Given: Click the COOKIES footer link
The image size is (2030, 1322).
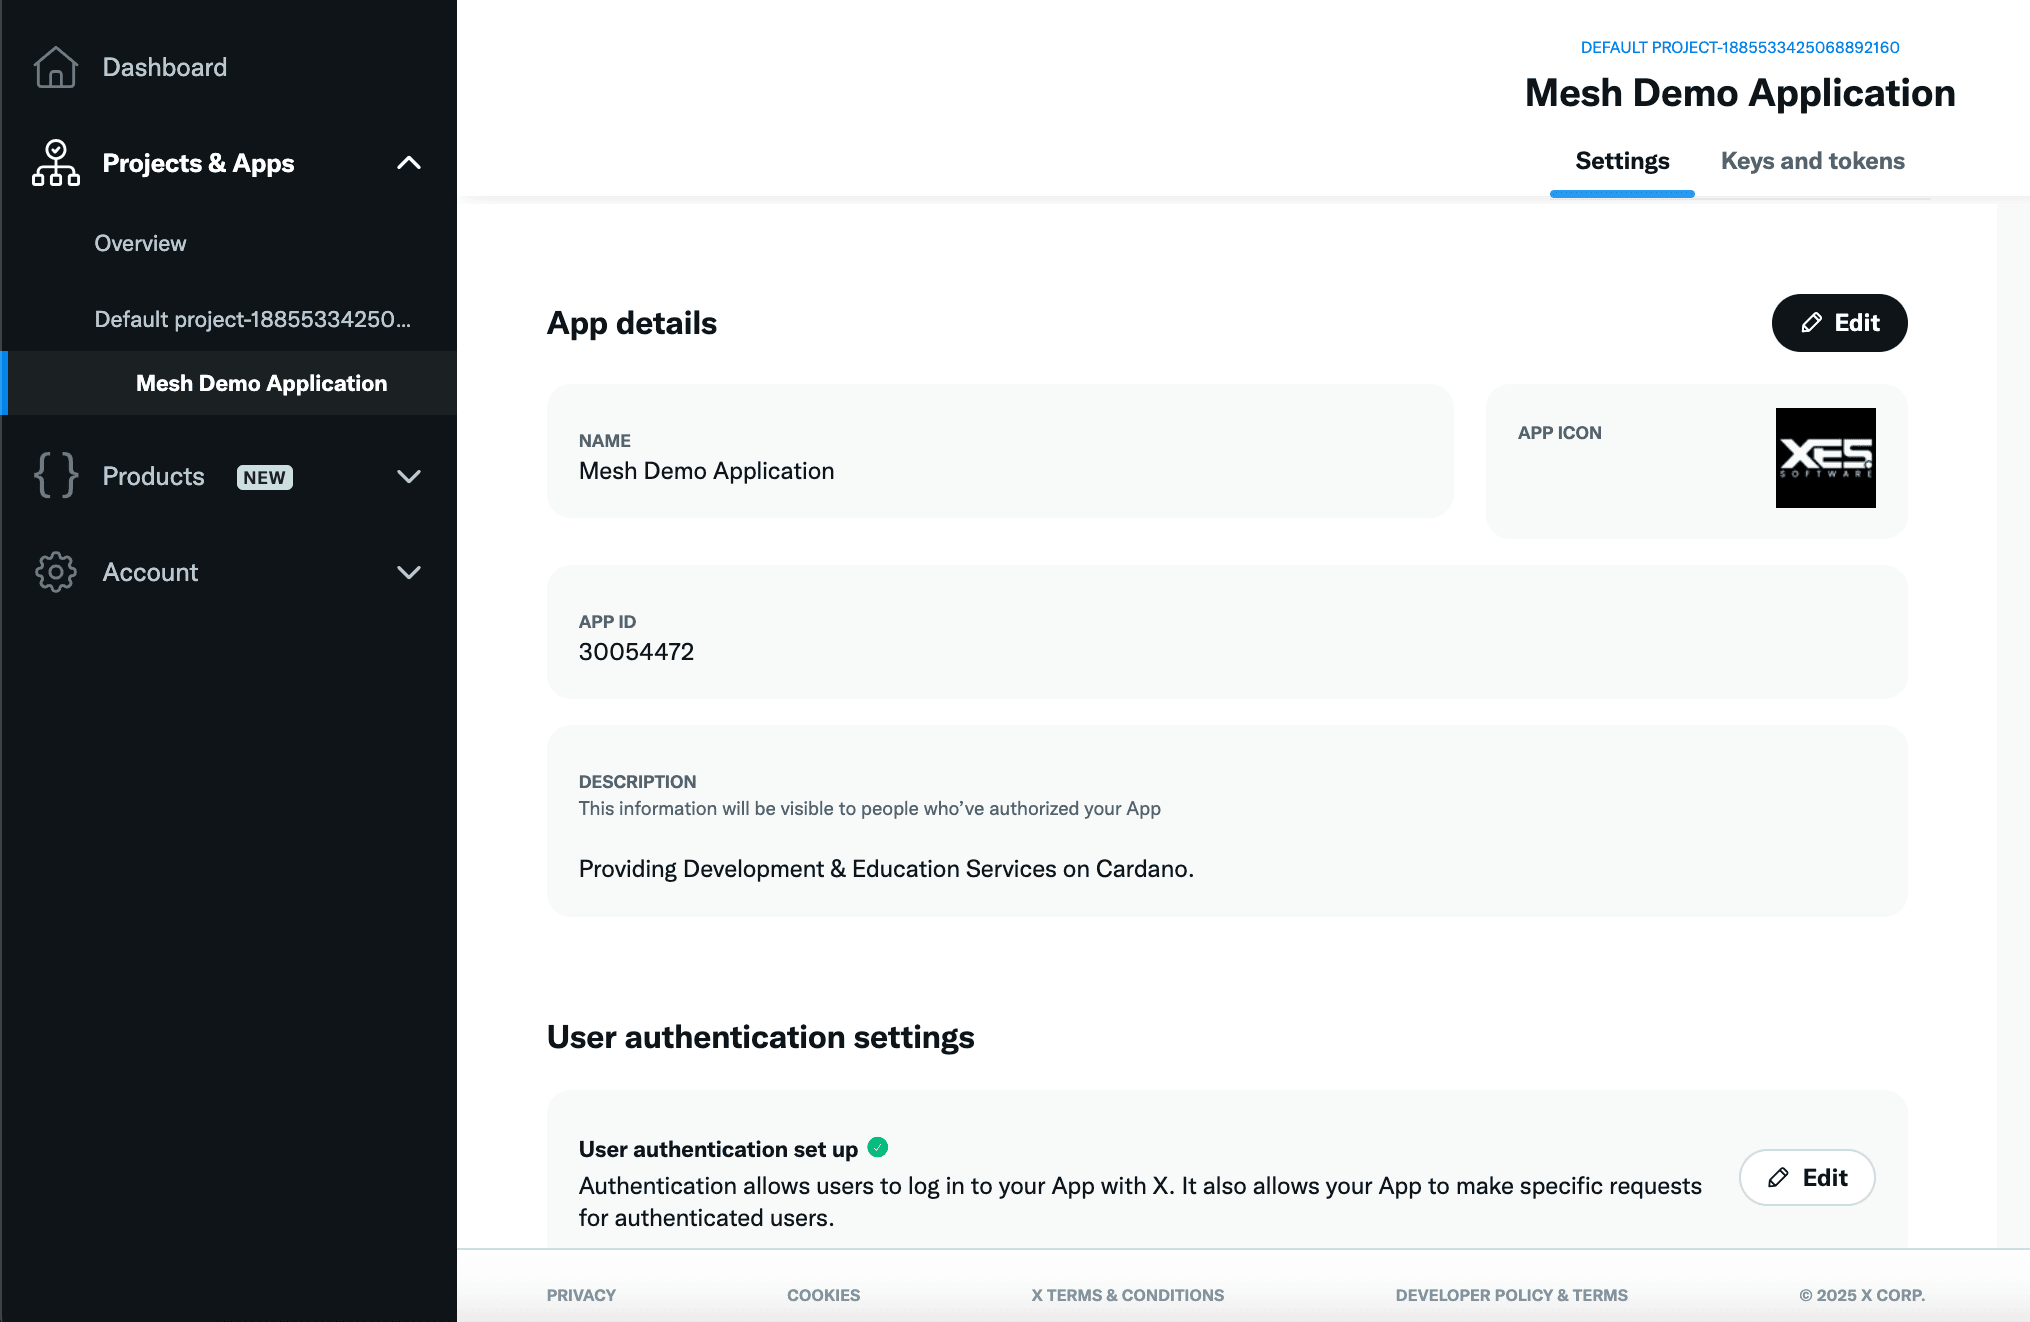Looking at the screenshot, I should pos(823,1294).
